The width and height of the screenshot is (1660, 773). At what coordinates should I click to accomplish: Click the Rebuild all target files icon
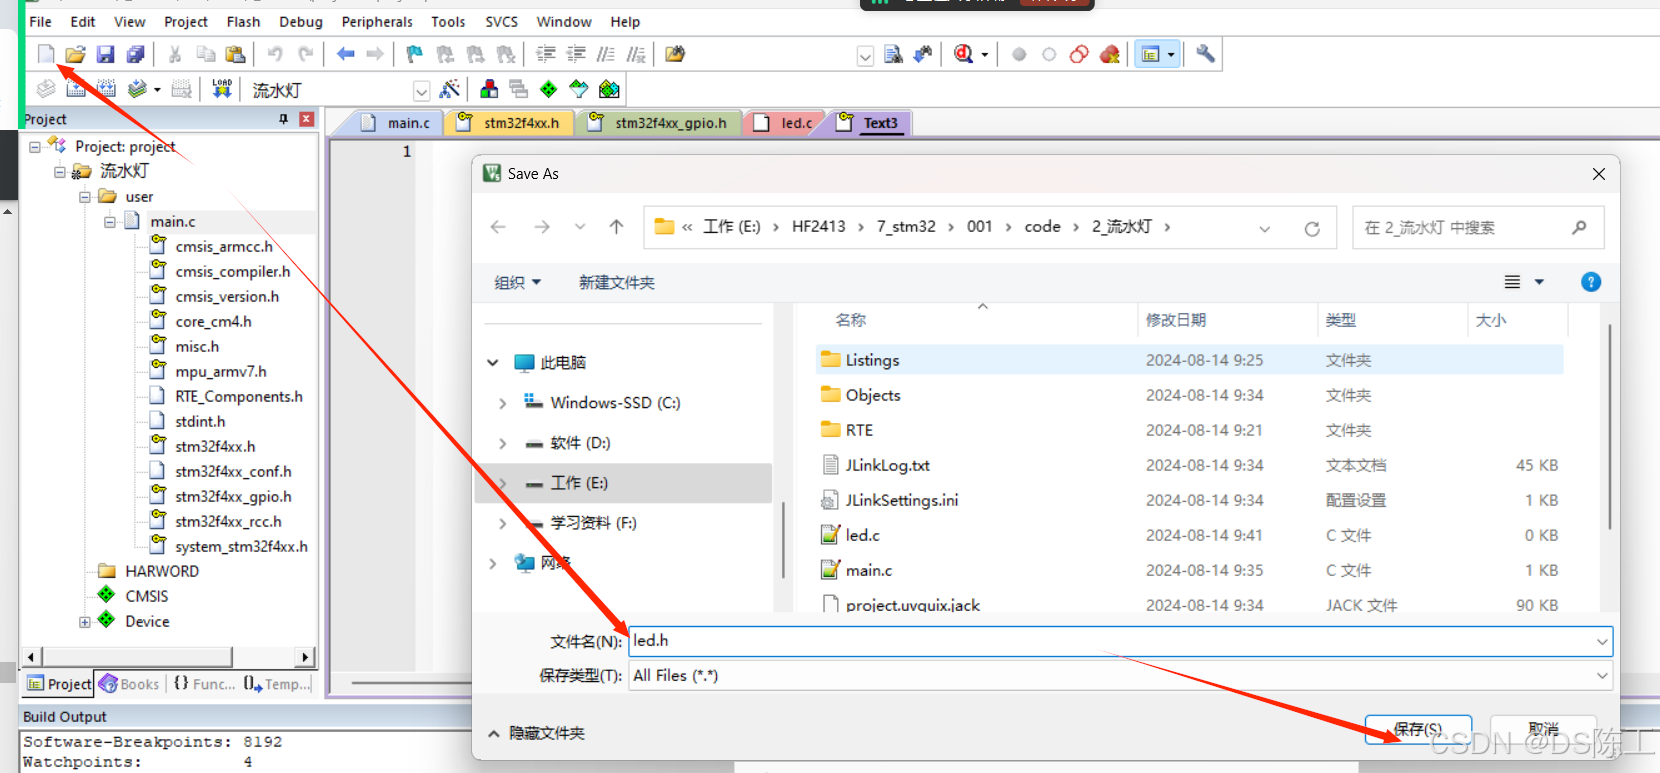[x=106, y=89]
